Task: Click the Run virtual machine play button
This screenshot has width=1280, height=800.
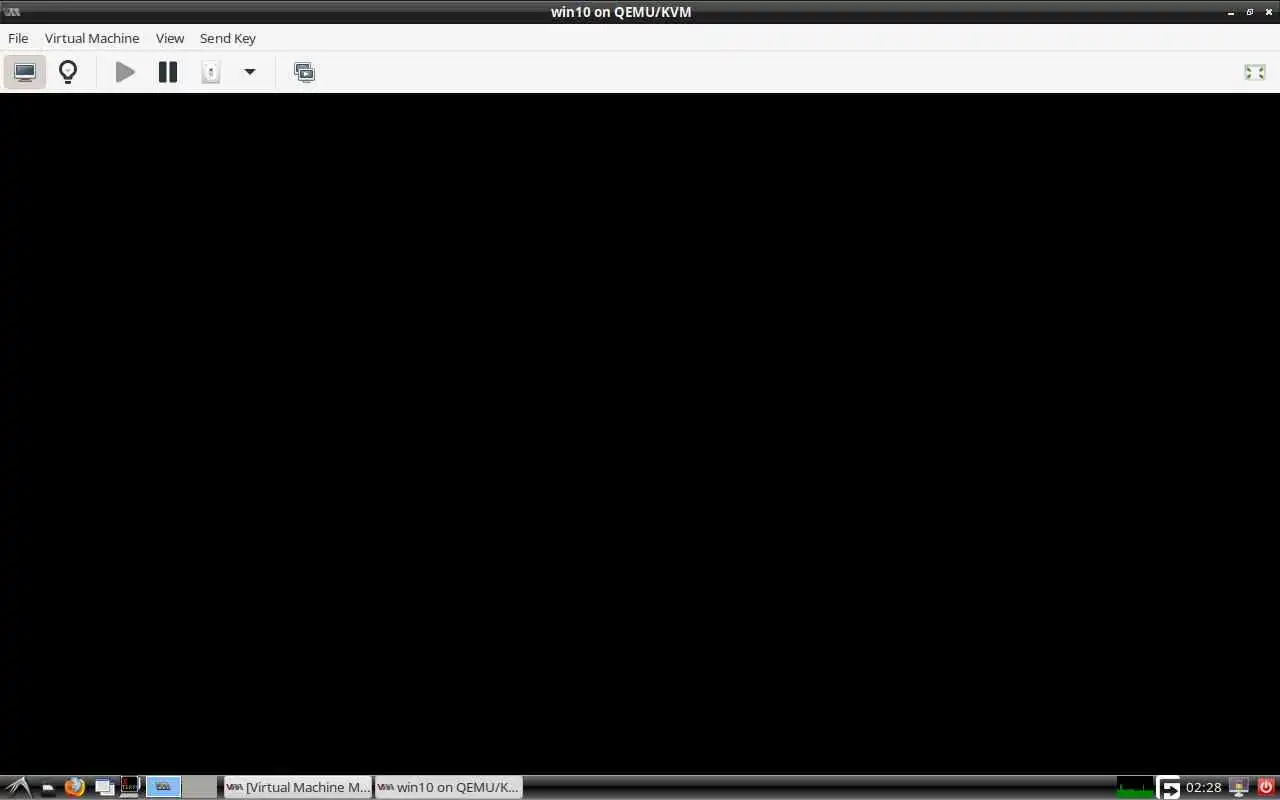Action: (125, 72)
